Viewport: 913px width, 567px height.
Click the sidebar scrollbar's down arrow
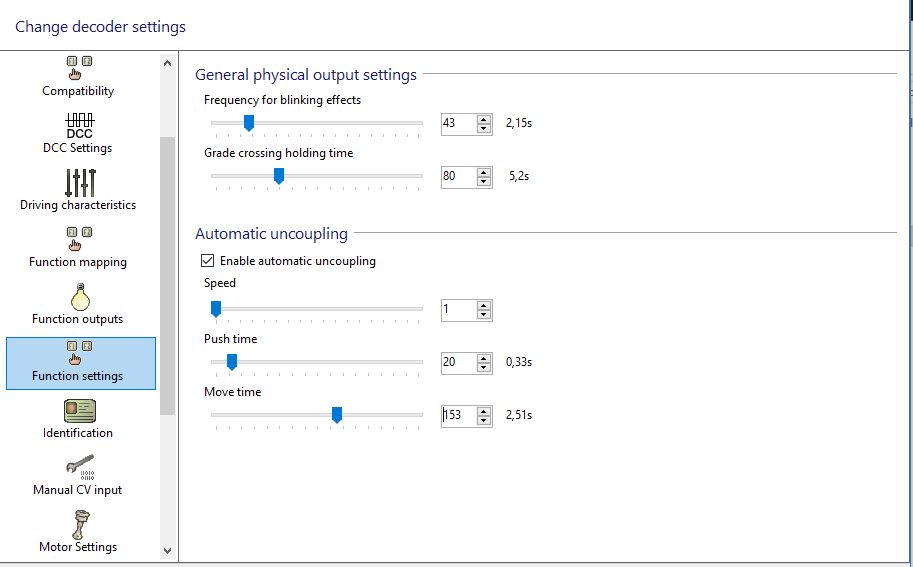click(168, 550)
